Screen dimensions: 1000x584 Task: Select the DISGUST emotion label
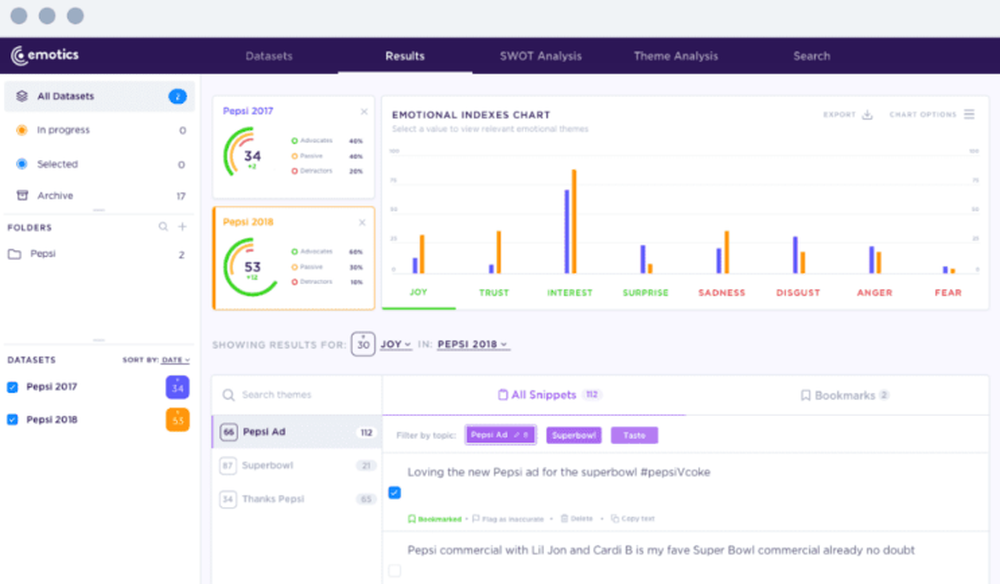click(798, 293)
